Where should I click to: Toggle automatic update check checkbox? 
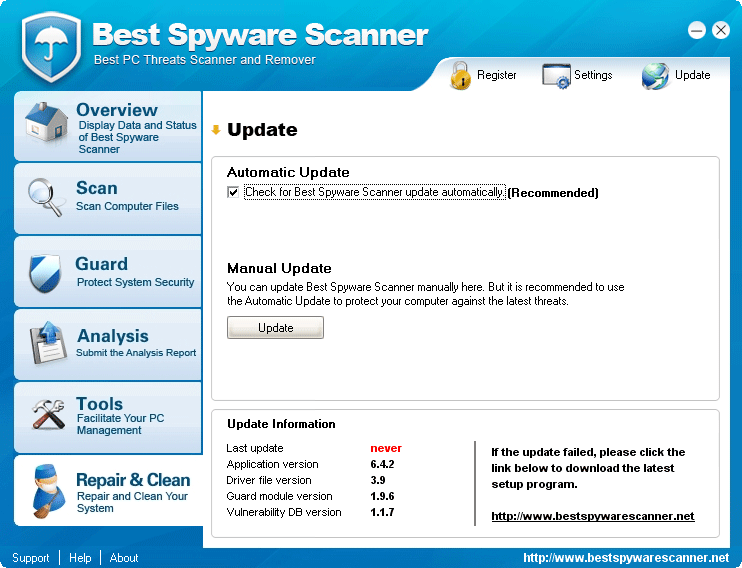(233, 192)
